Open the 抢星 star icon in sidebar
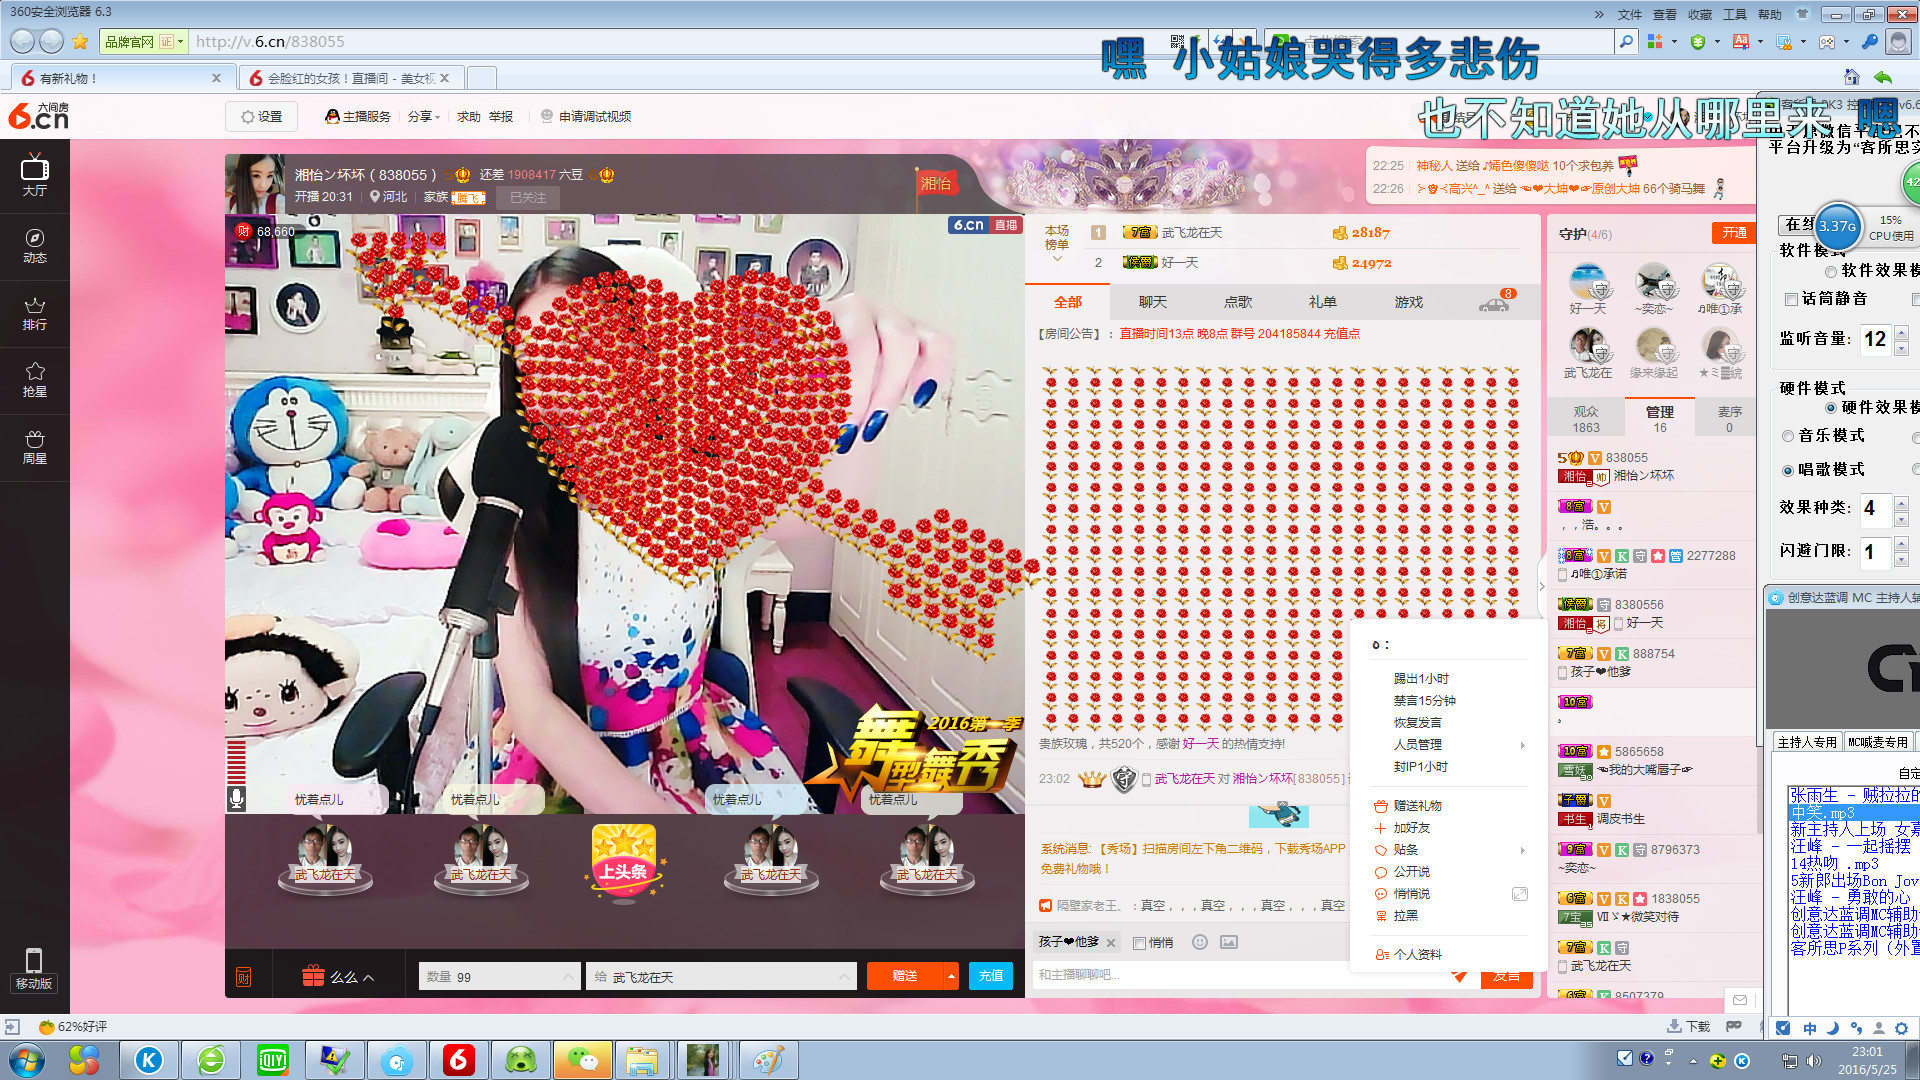1920x1080 pixels. 35,380
